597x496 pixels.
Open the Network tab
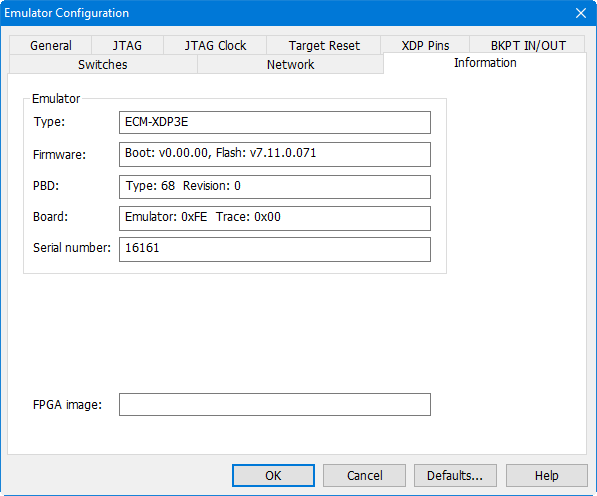tap(291, 64)
